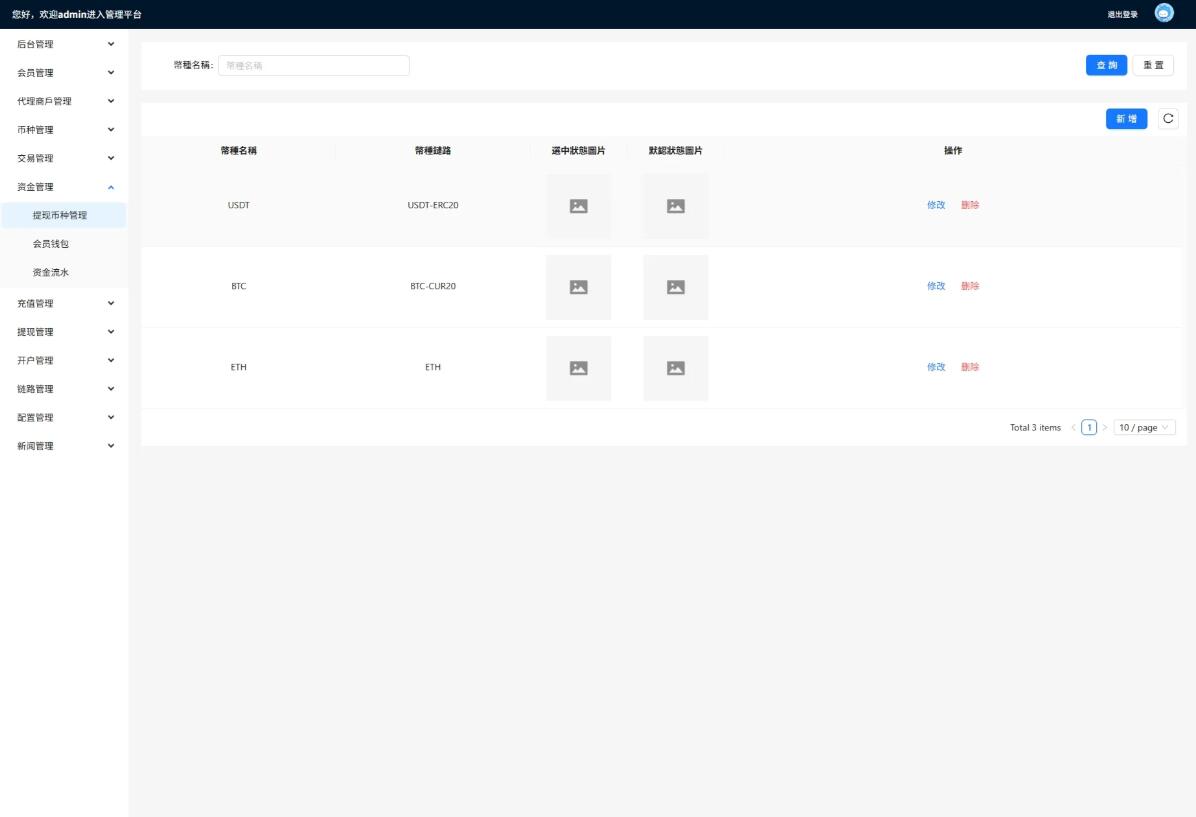Image resolution: width=1196 pixels, height=817 pixels.
Task: Expand the 充值管理 sidebar menu
Action: [64, 303]
